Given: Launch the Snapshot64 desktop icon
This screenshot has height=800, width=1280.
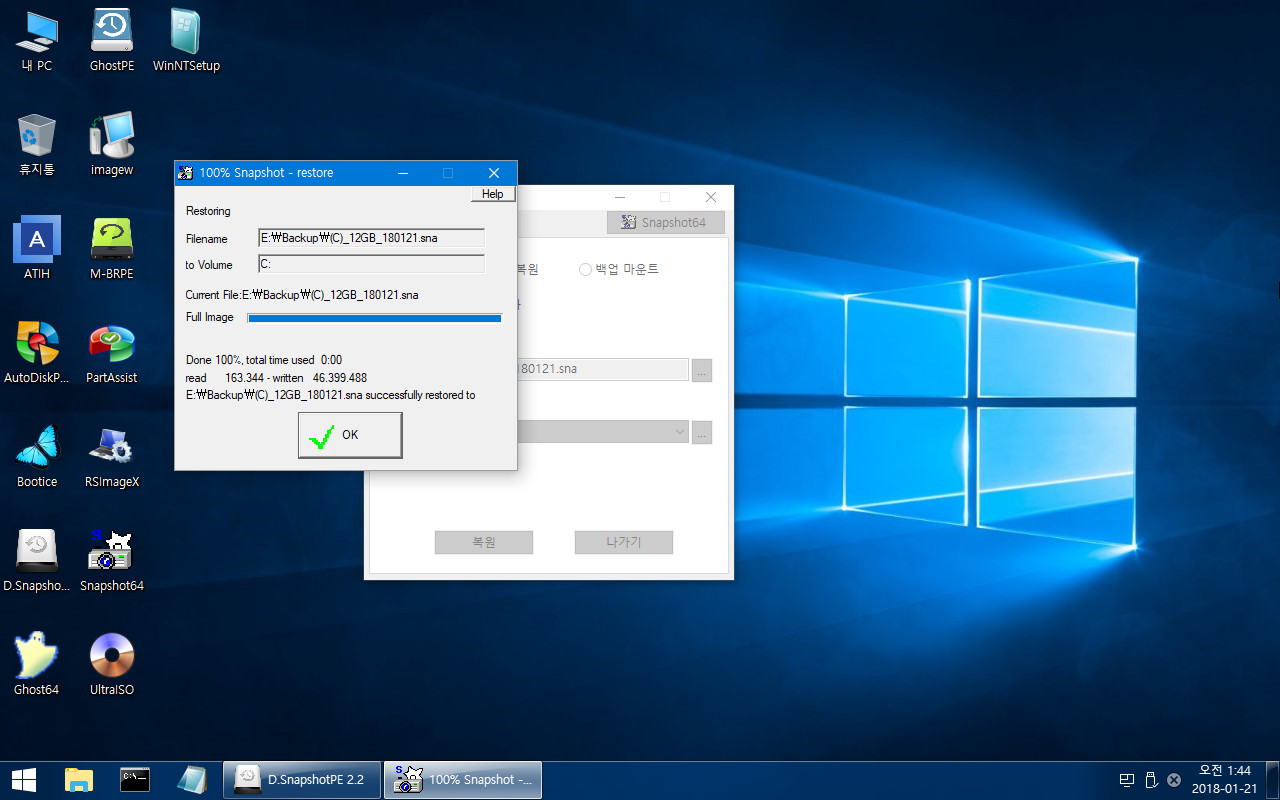Looking at the screenshot, I should pyautogui.click(x=112, y=561).
